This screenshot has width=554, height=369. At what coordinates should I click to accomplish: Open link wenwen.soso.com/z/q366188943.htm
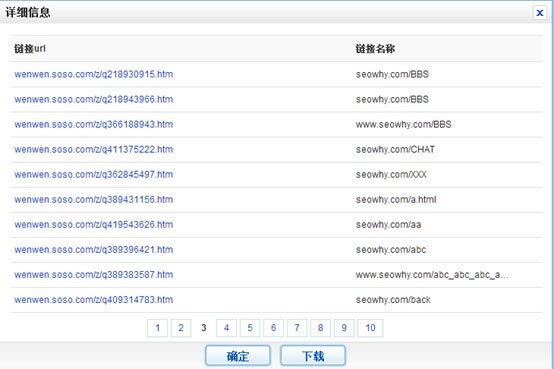click(x=94, y=124)
